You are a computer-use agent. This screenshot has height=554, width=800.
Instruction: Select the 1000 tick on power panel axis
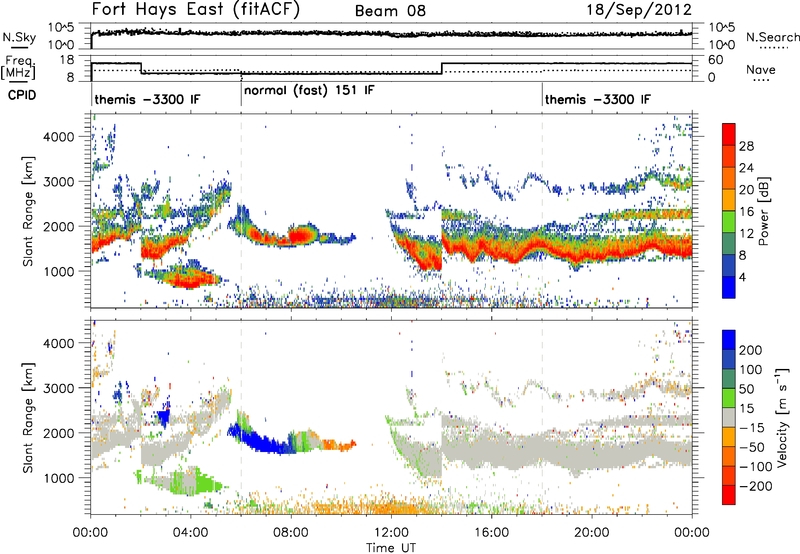[58, 271]
